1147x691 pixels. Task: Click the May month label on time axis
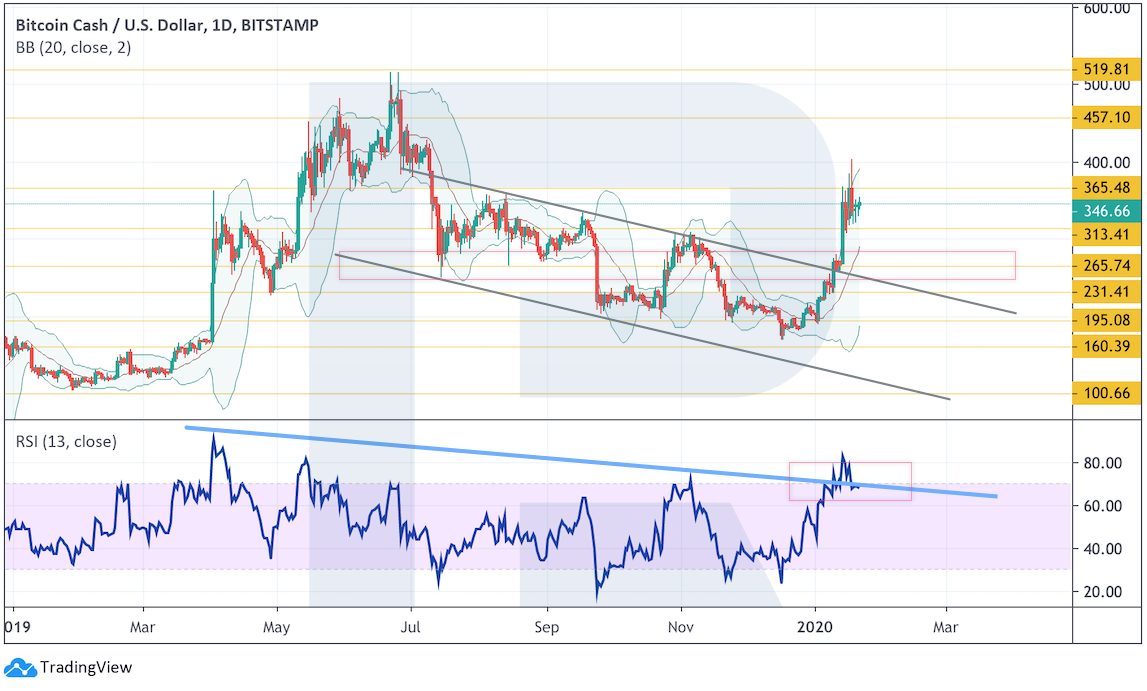(277, 627)
